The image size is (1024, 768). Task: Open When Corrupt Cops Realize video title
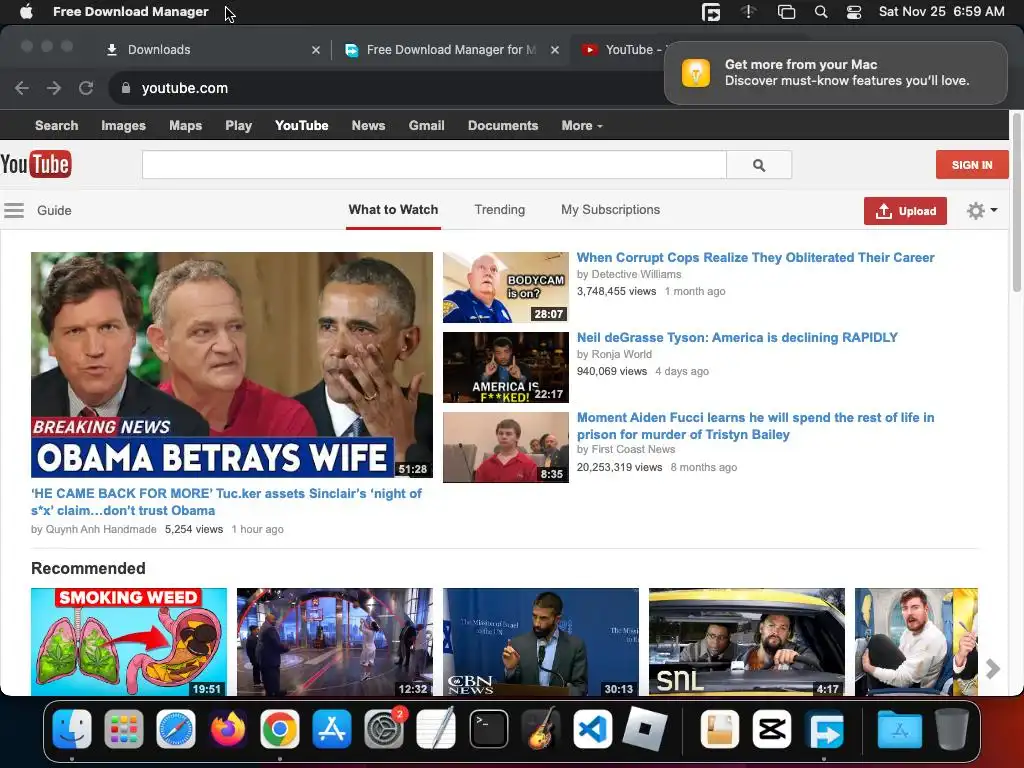756,257
